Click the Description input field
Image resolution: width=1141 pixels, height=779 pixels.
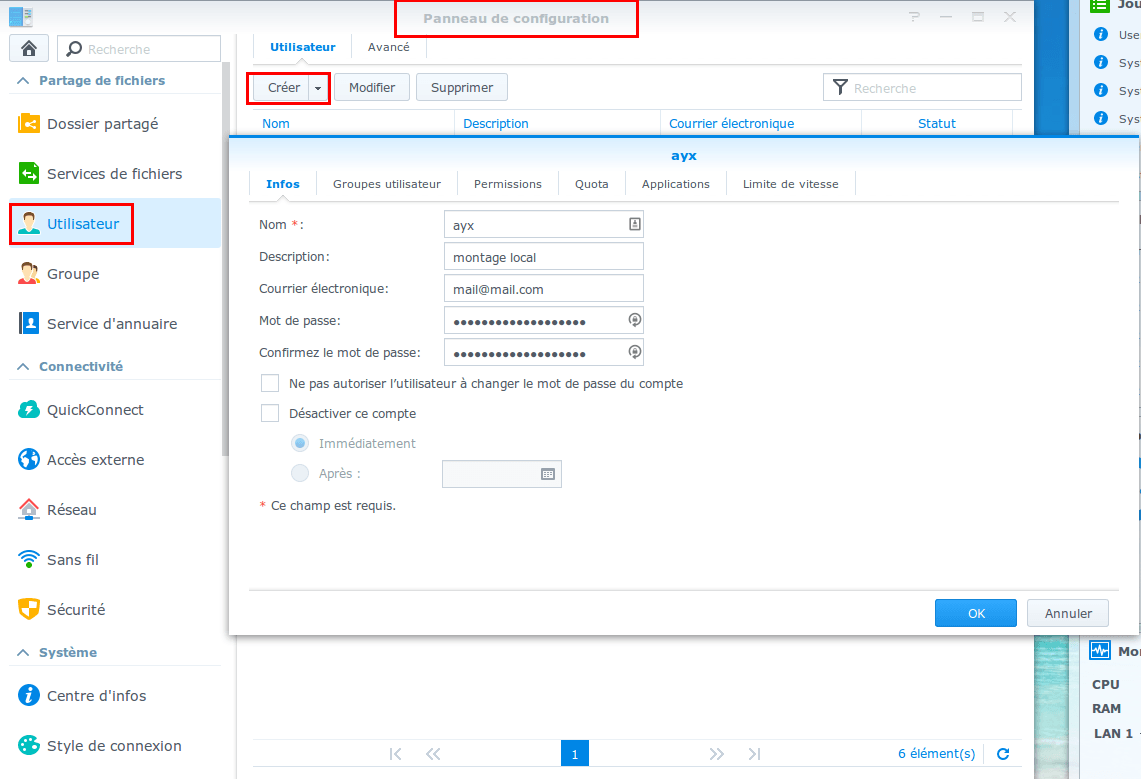click(x=544, y=257)
